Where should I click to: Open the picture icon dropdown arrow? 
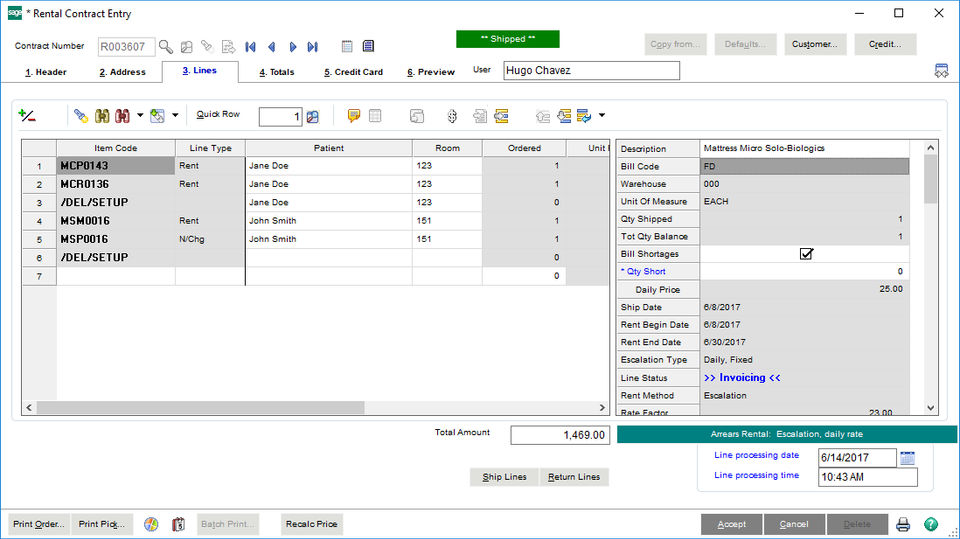[175, 115]
